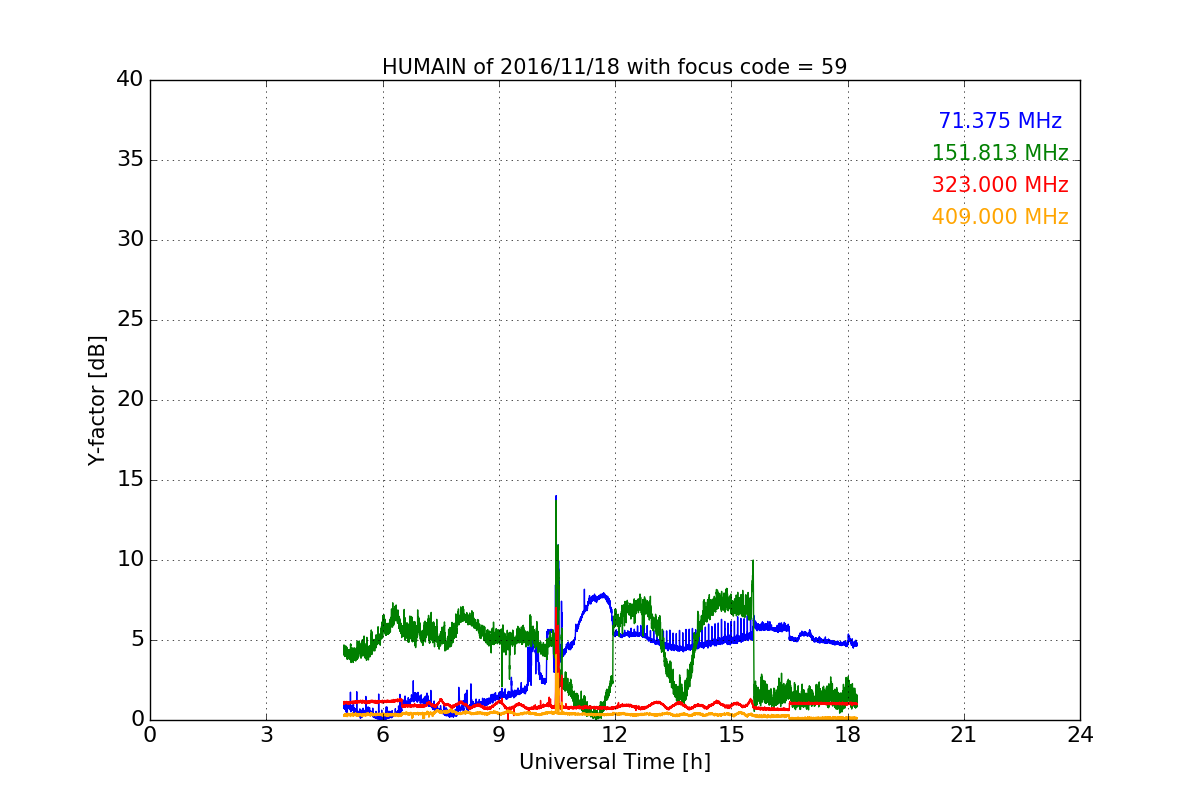Click the plot title mentioning HUMAIN 2016/11/18
This screenshot has height=800, width=1200.
614,67
